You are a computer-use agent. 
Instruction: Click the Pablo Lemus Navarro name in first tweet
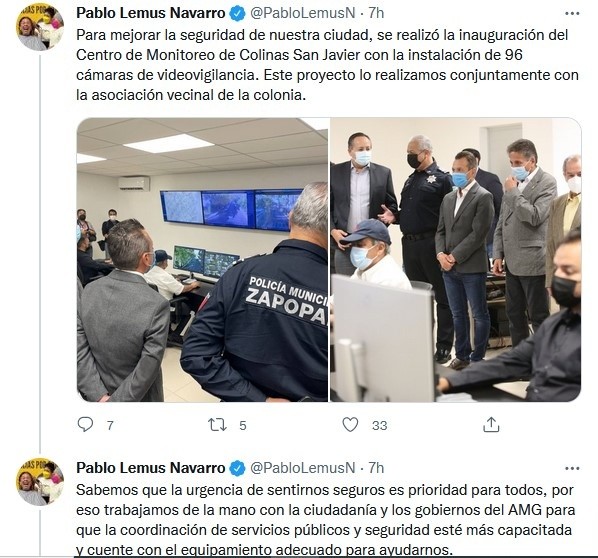coord(151,13)
